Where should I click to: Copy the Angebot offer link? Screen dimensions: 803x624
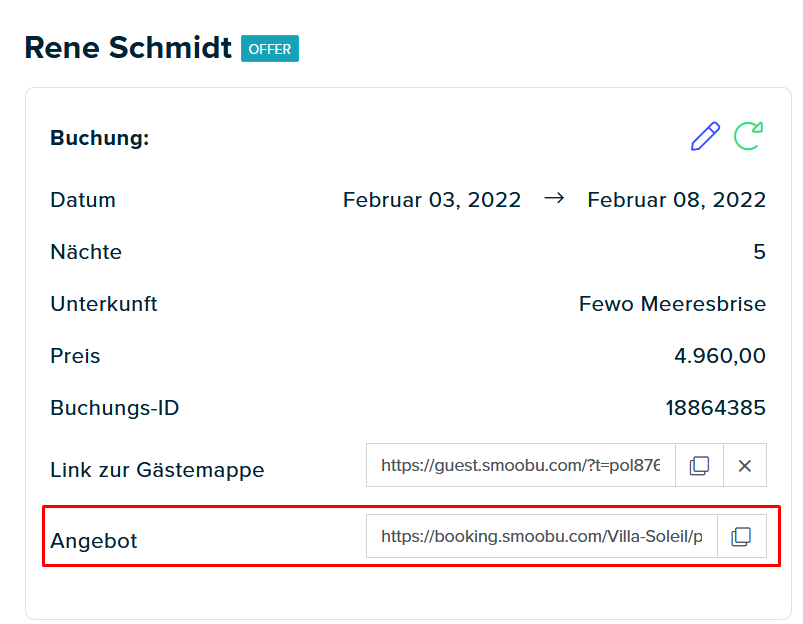[742, 536]
